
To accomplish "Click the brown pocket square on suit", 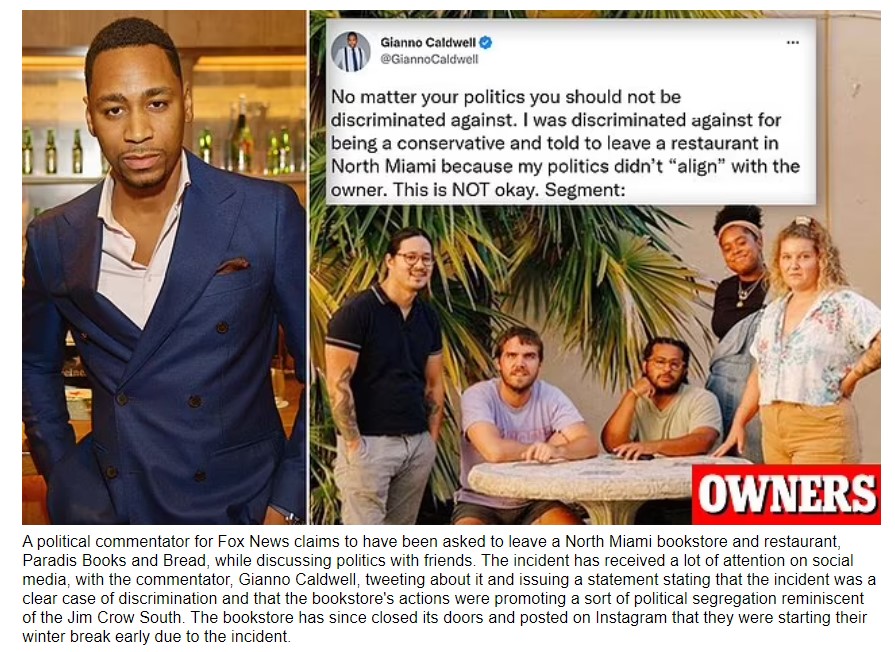I will 233,265.
